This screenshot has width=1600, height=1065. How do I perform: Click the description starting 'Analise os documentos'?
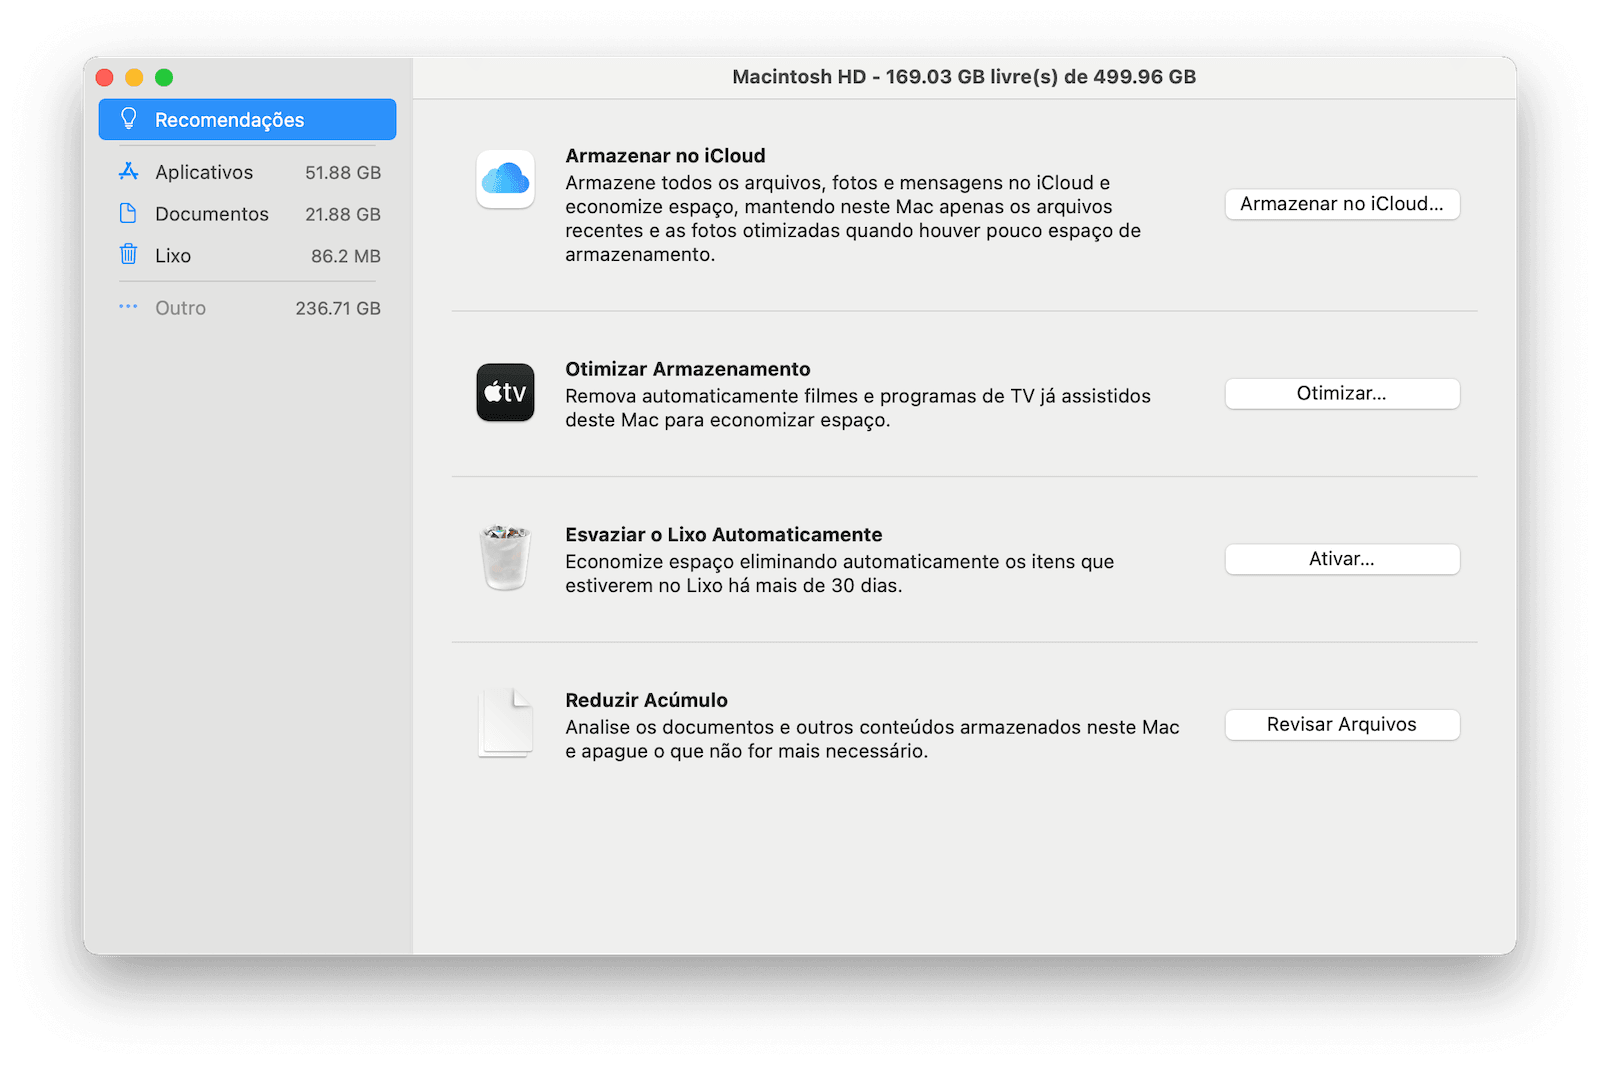872,739
